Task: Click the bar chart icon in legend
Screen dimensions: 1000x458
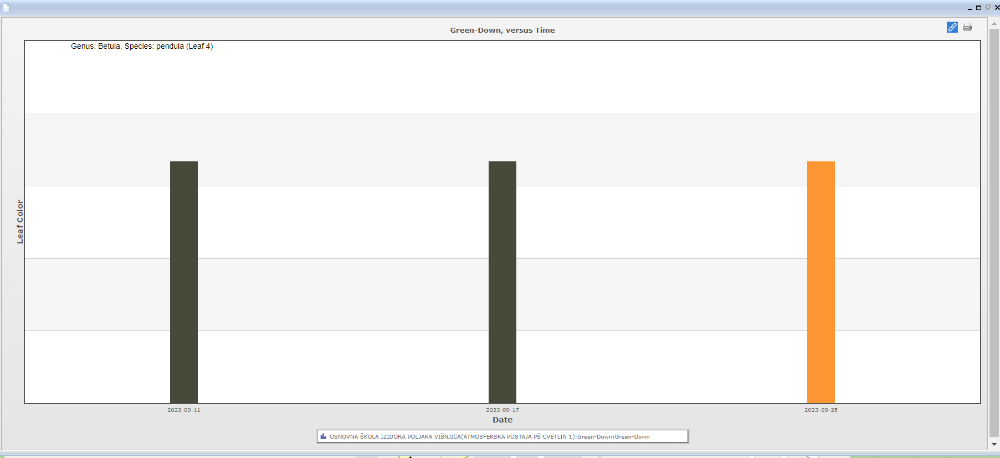Action: (x=323, y=436)
